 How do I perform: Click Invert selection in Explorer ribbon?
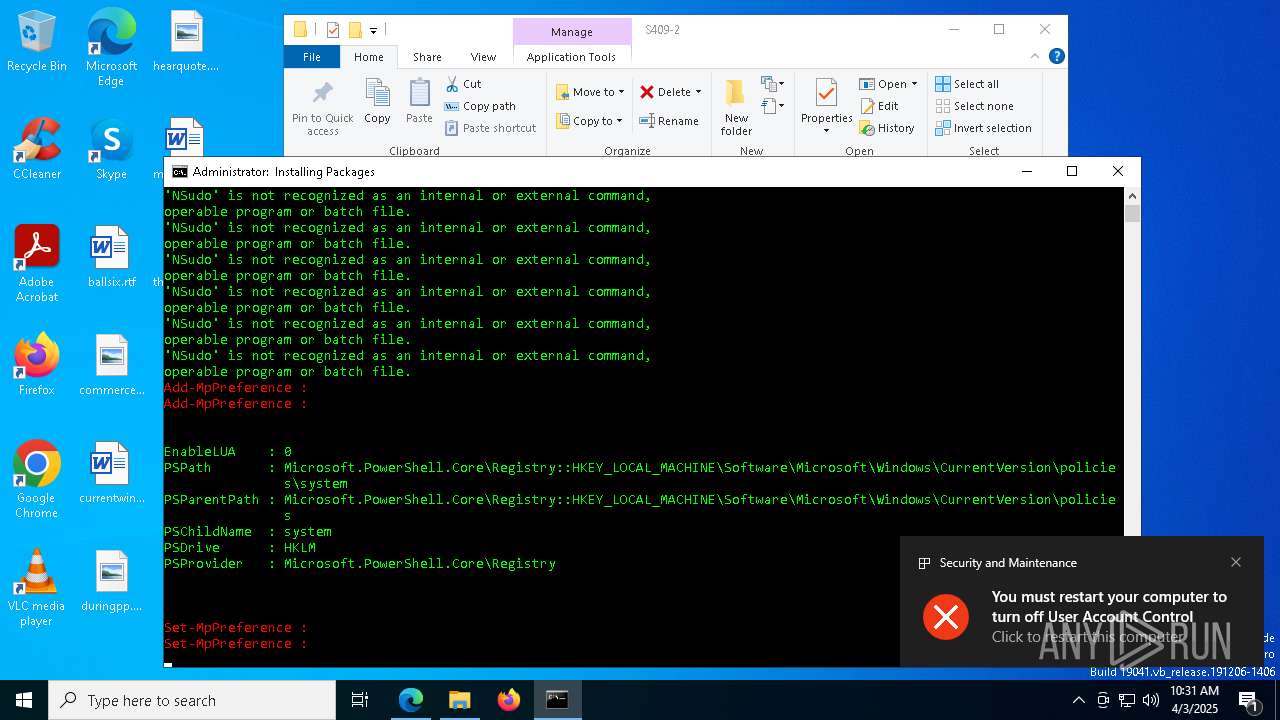click(x=983, y=128)
